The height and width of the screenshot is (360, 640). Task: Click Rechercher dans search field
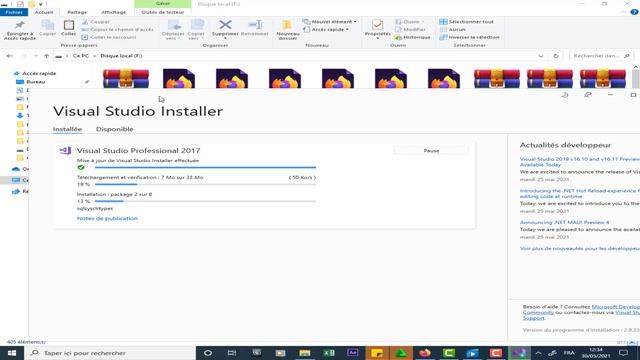click(x=600, y=56)
